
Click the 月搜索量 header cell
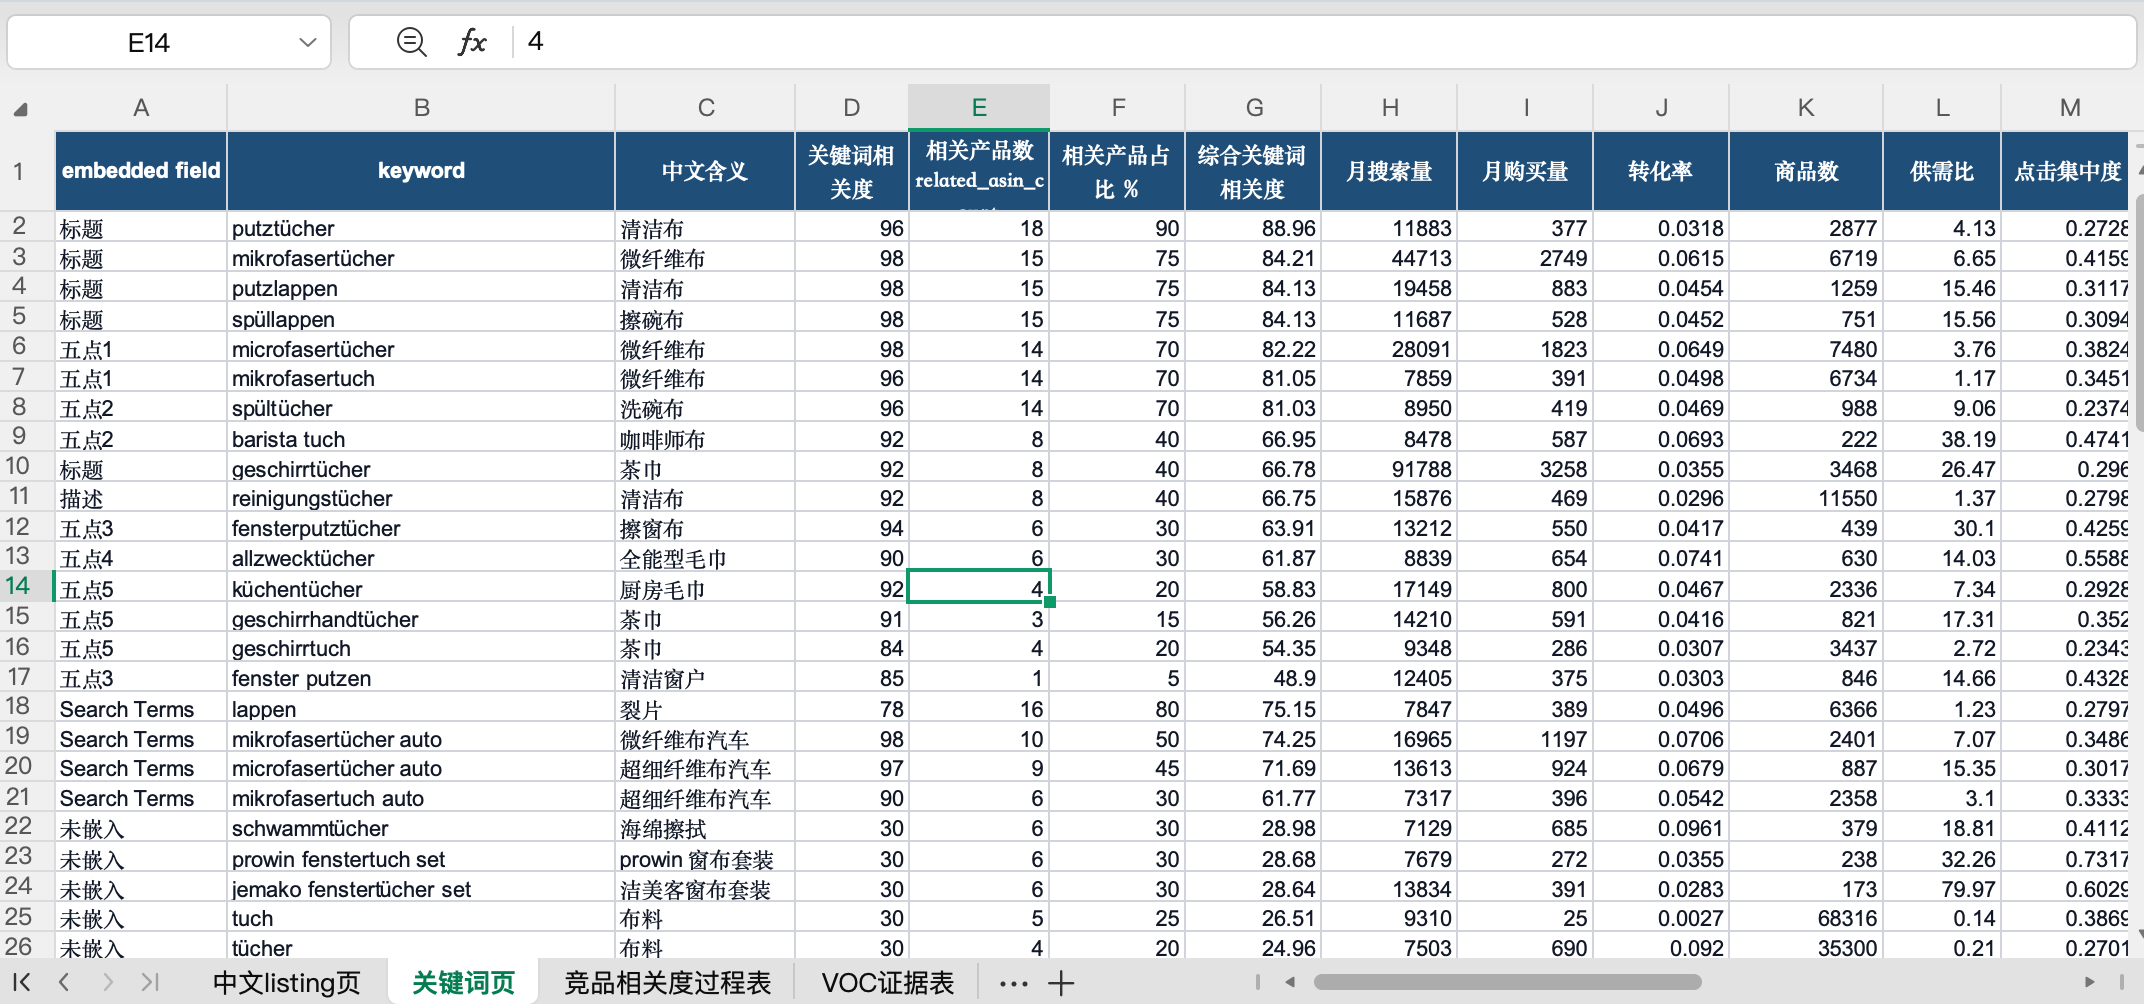1389,171
